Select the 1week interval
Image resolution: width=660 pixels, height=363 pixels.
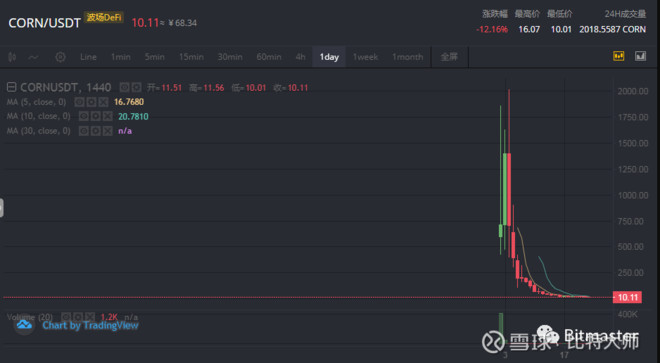click(365, 57)
